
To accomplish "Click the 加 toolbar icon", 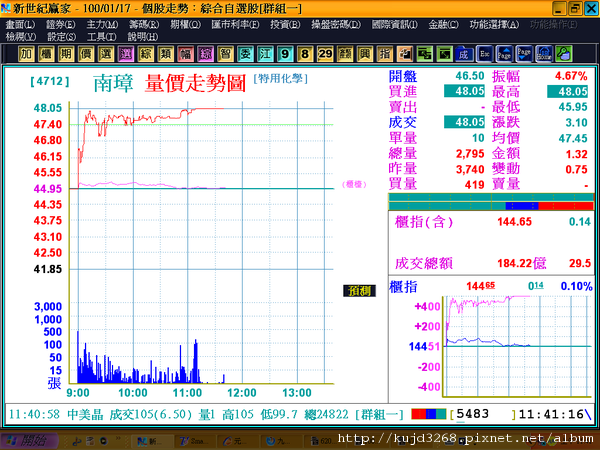I will pyautogui.click(x=26, y=54).
